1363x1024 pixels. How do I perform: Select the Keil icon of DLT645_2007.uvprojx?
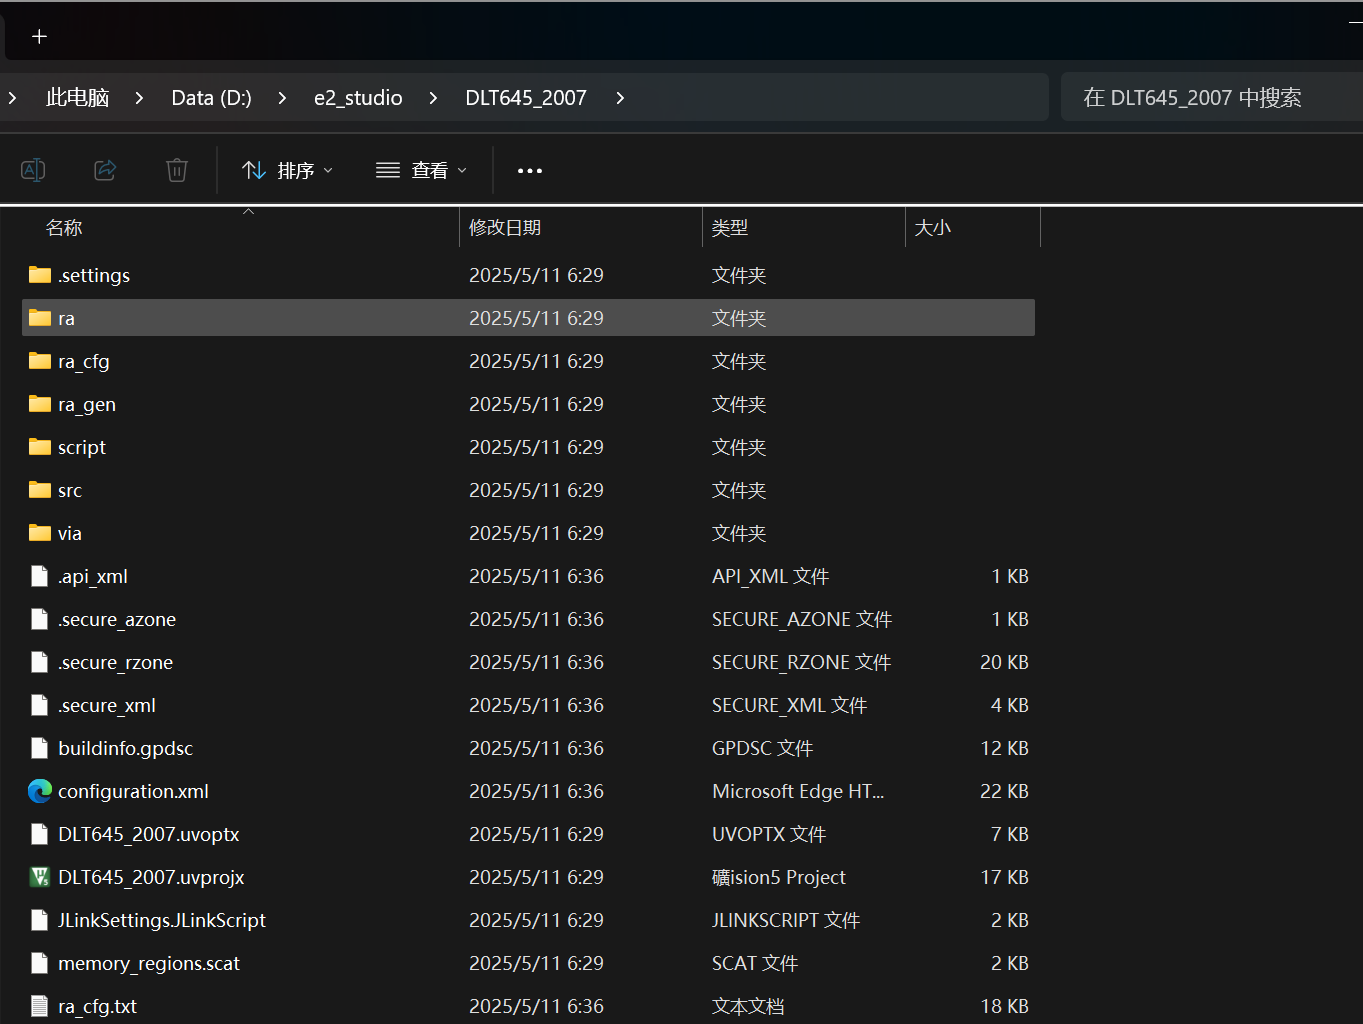pos(40,877)
